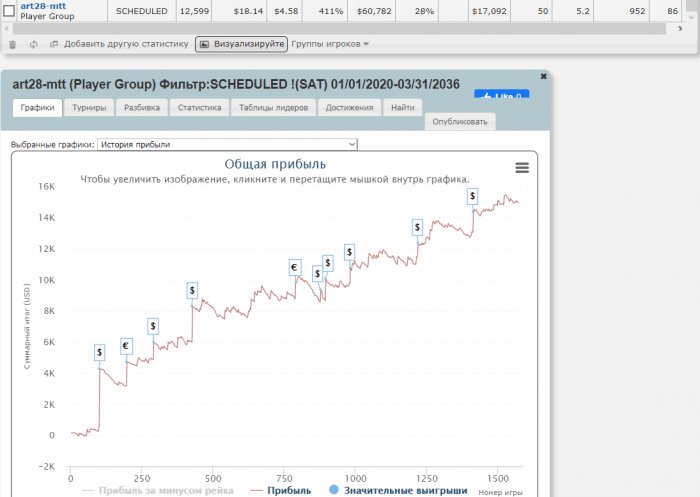Click the 'SCHEDULED' cell
This screenshot has width=700, height=497.
coord(142,11)
